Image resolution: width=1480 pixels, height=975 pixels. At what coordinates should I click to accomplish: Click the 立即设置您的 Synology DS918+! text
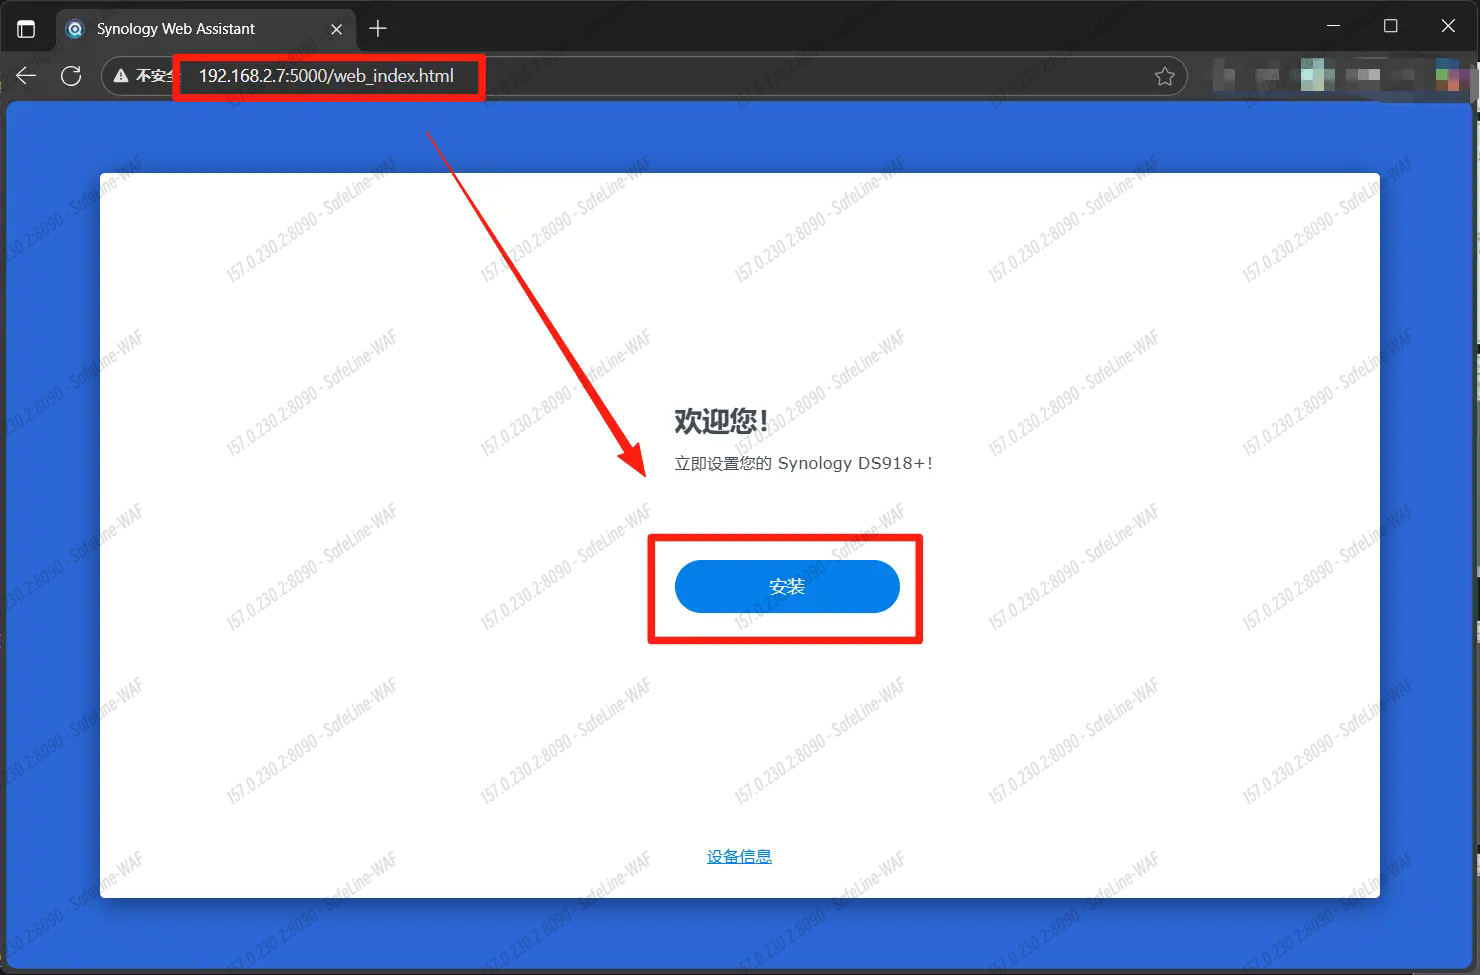coord(803,463)
